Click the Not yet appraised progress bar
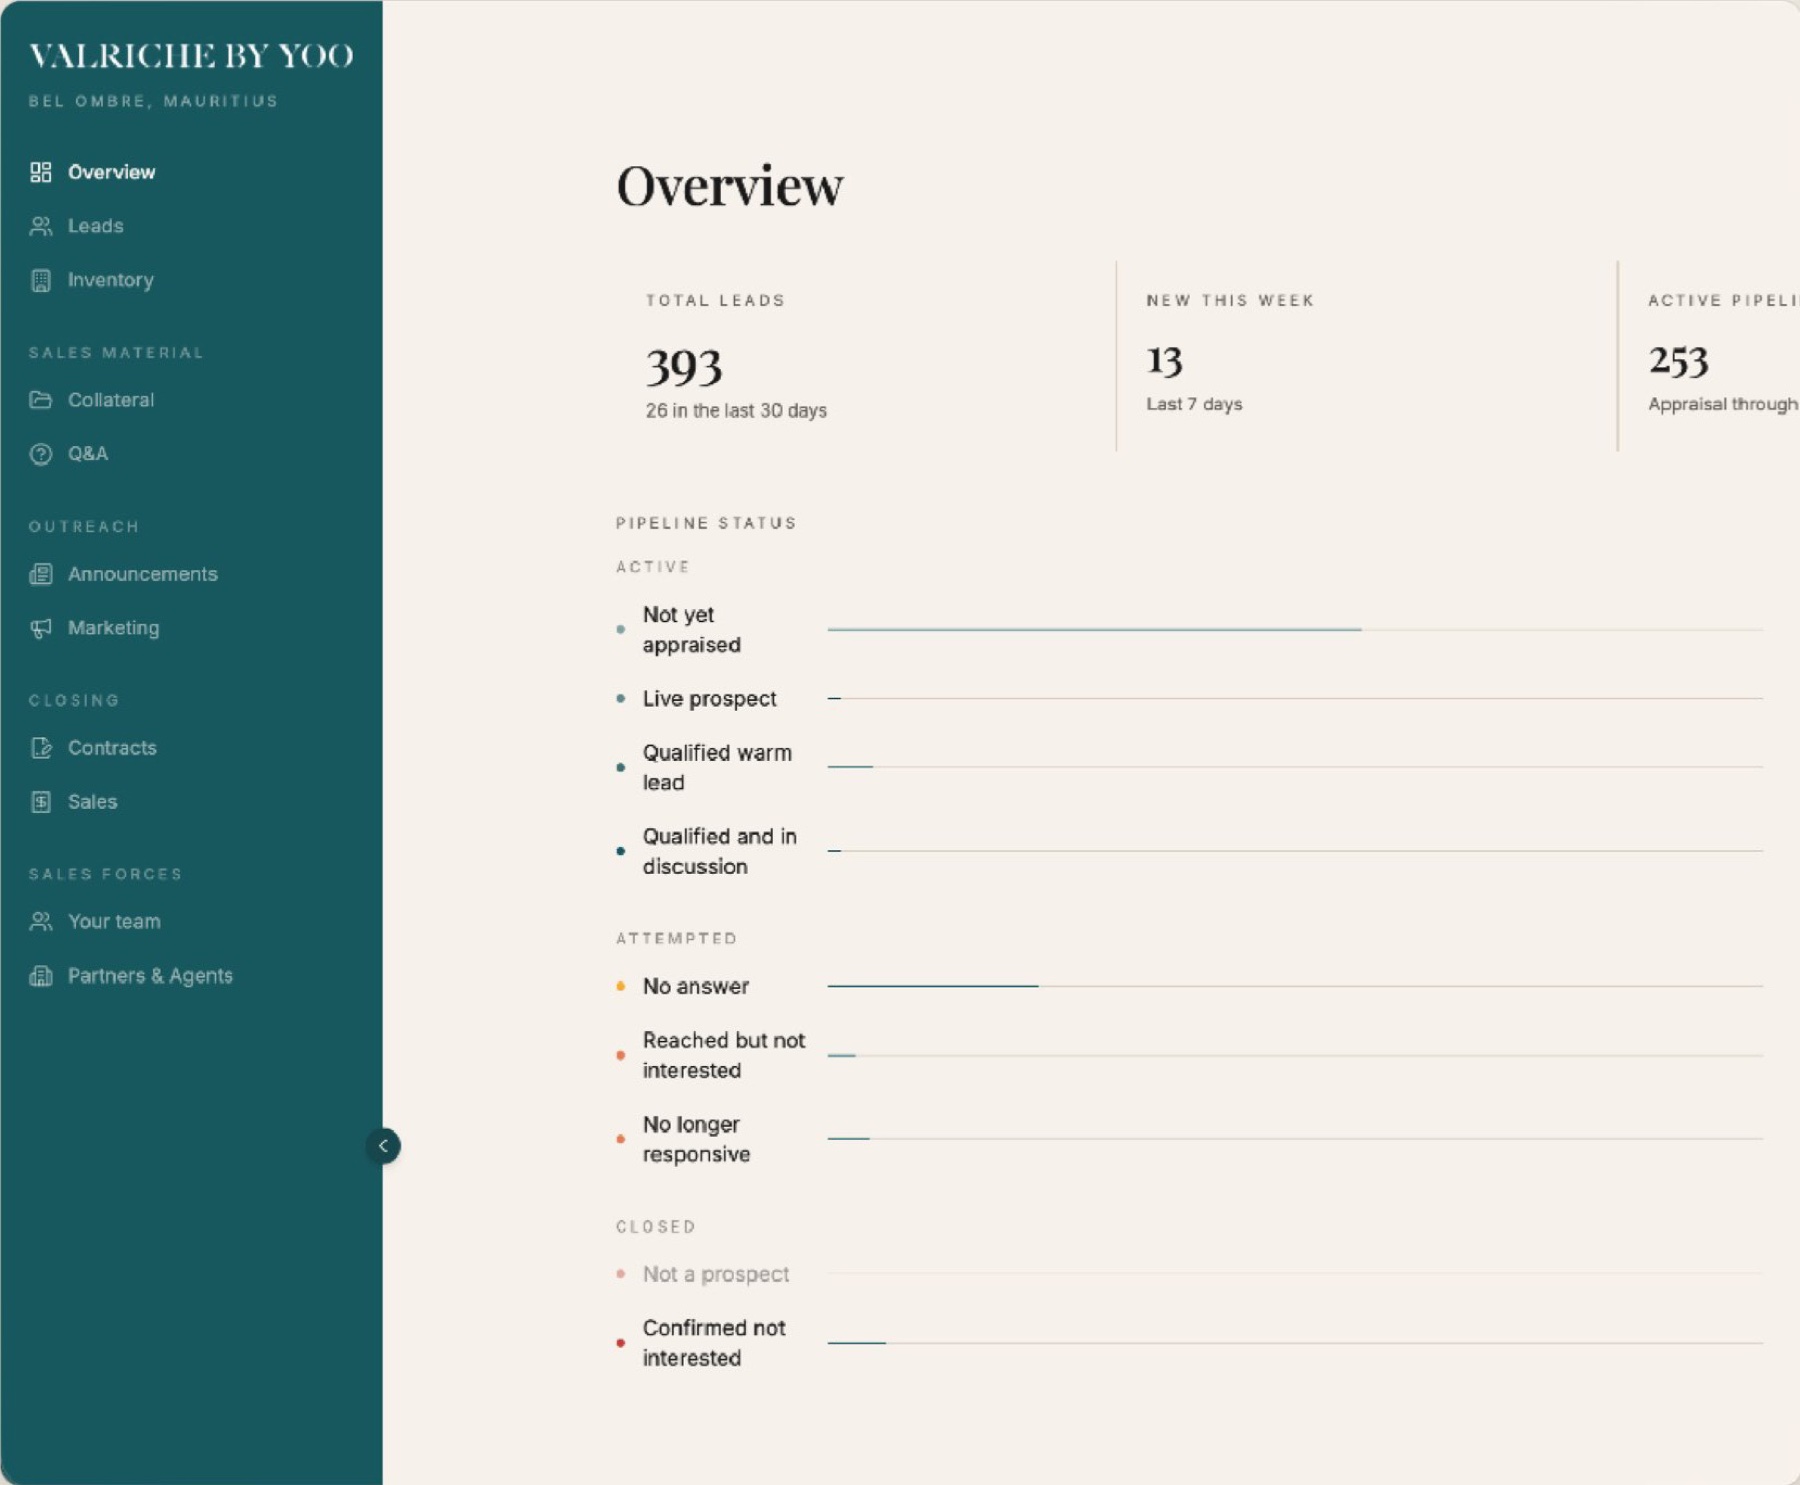Image resolution: width=1800 pixels, height=1485 pixels. pyautogui.click(x=1295, y=629)
